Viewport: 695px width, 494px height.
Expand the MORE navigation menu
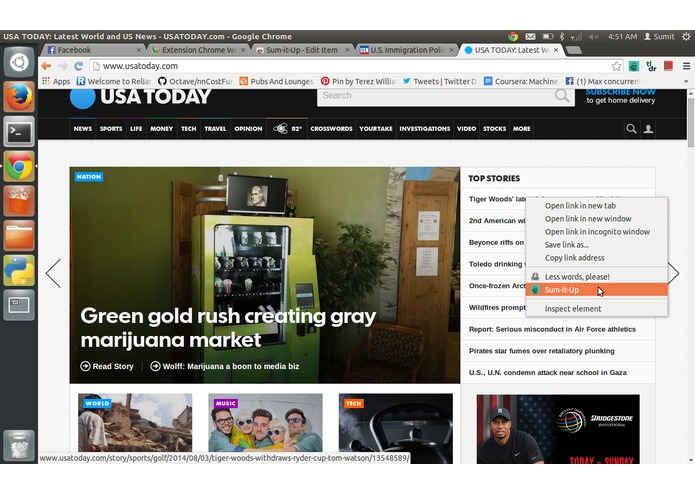pos(521,128)
